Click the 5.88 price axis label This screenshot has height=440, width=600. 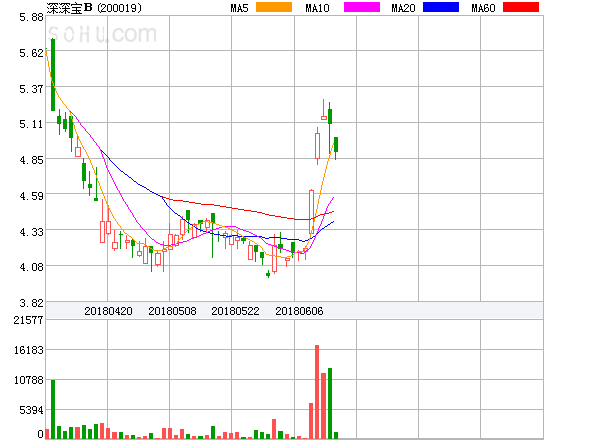[x=31, y=17]
